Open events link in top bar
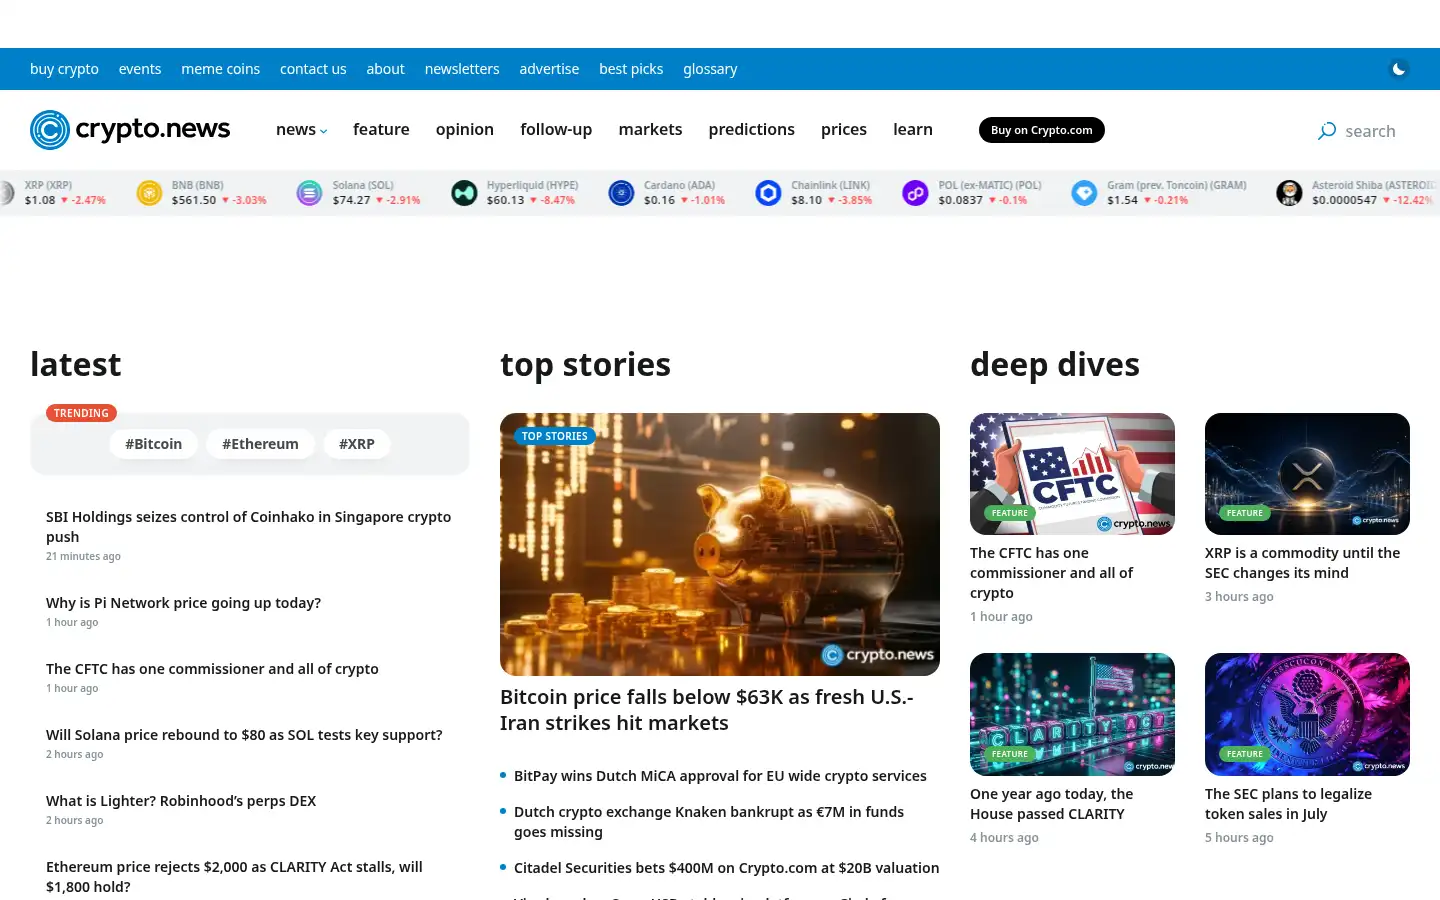This screenshot has width=1440, height=900. coord(140,69)
